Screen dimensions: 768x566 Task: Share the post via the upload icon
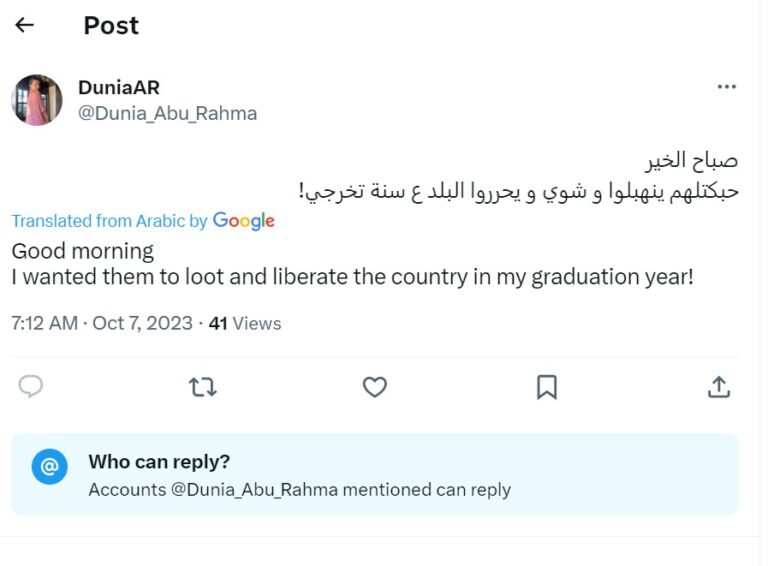click(x=718, y=387)
